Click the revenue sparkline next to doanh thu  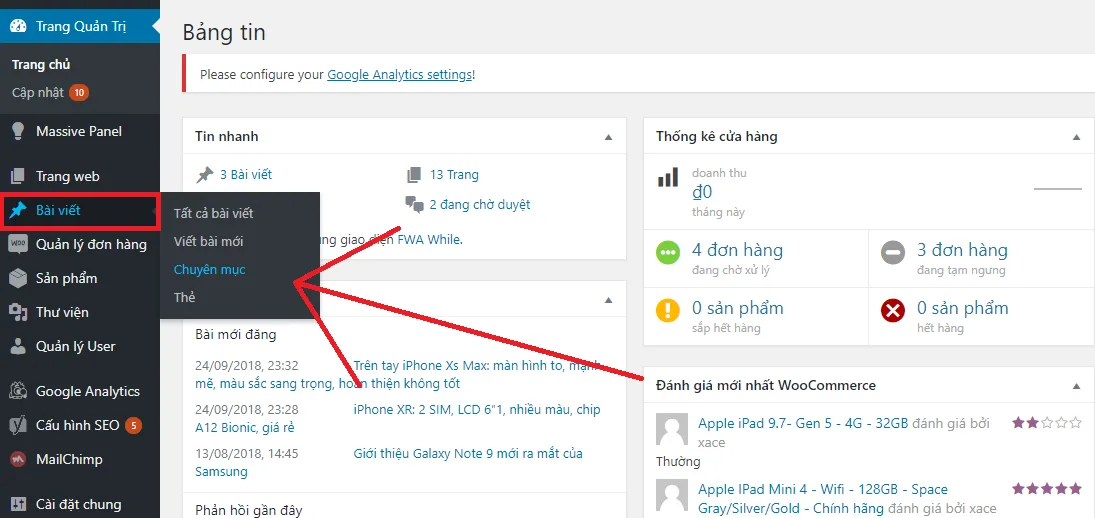point(1057,188)
